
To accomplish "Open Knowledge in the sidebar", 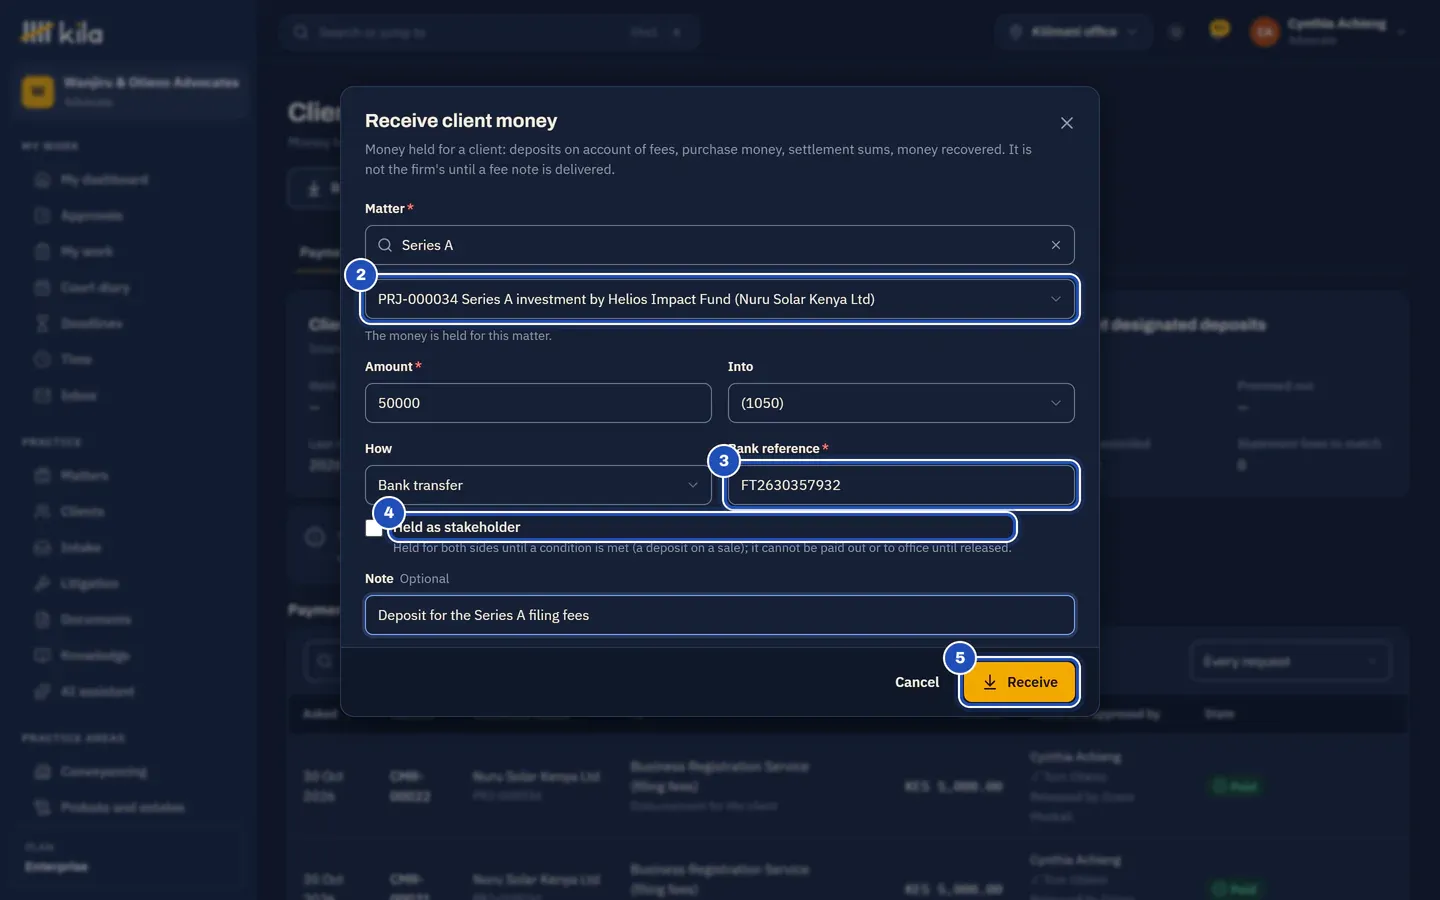I will click(95, 656).
